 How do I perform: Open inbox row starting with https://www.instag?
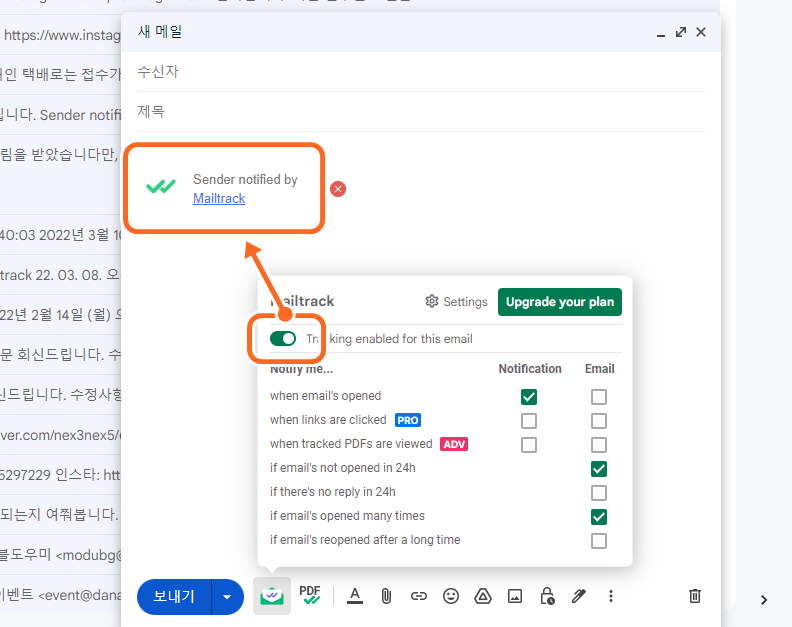point(61,35)
